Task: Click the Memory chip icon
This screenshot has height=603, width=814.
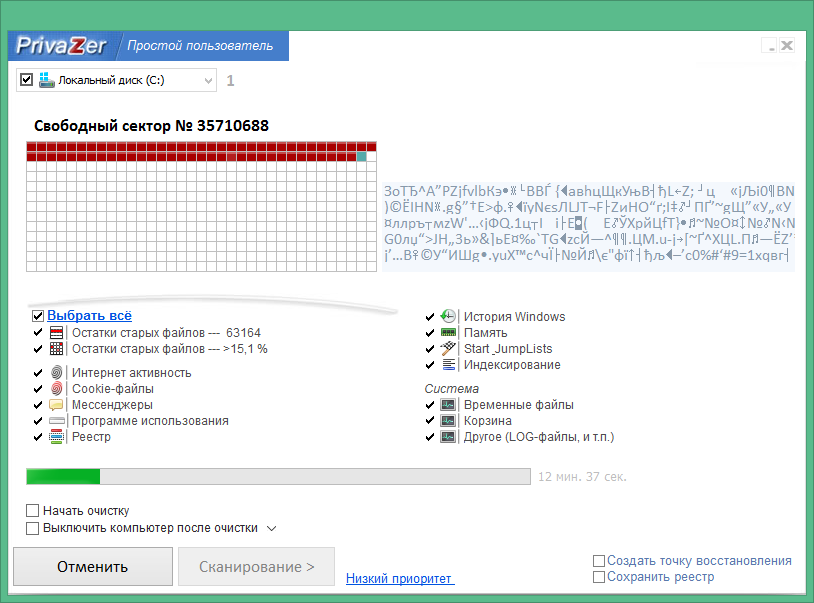Action: coord(448,333)
